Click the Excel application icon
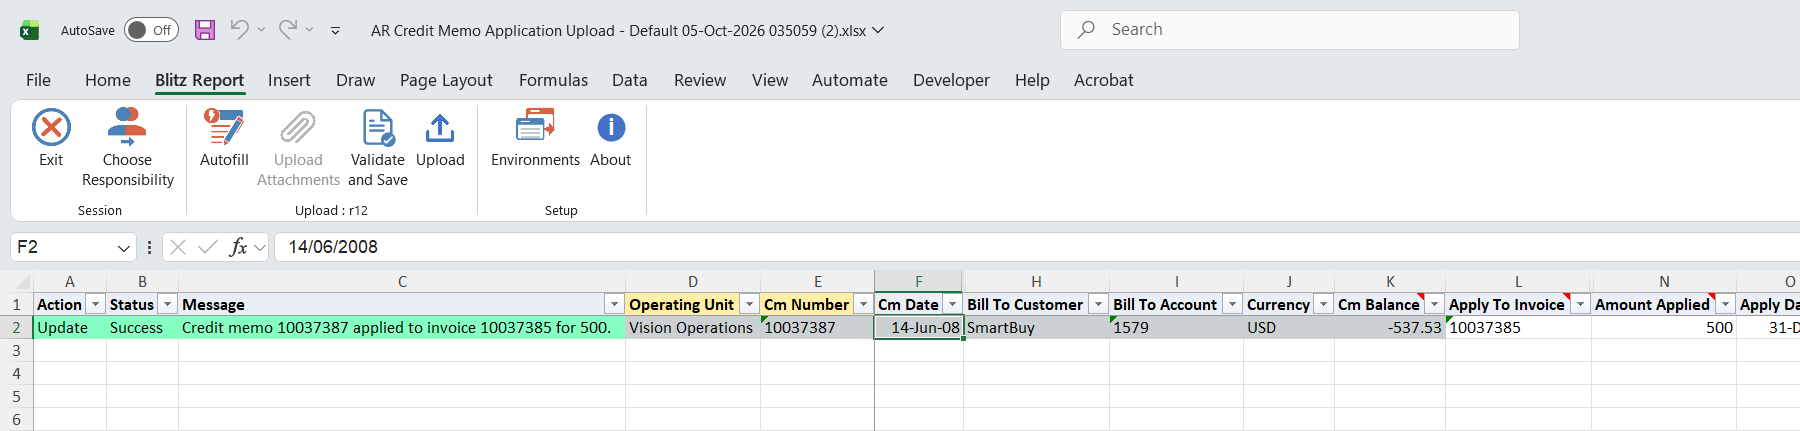Screen dimensions: 1800x431 (30, 30)
